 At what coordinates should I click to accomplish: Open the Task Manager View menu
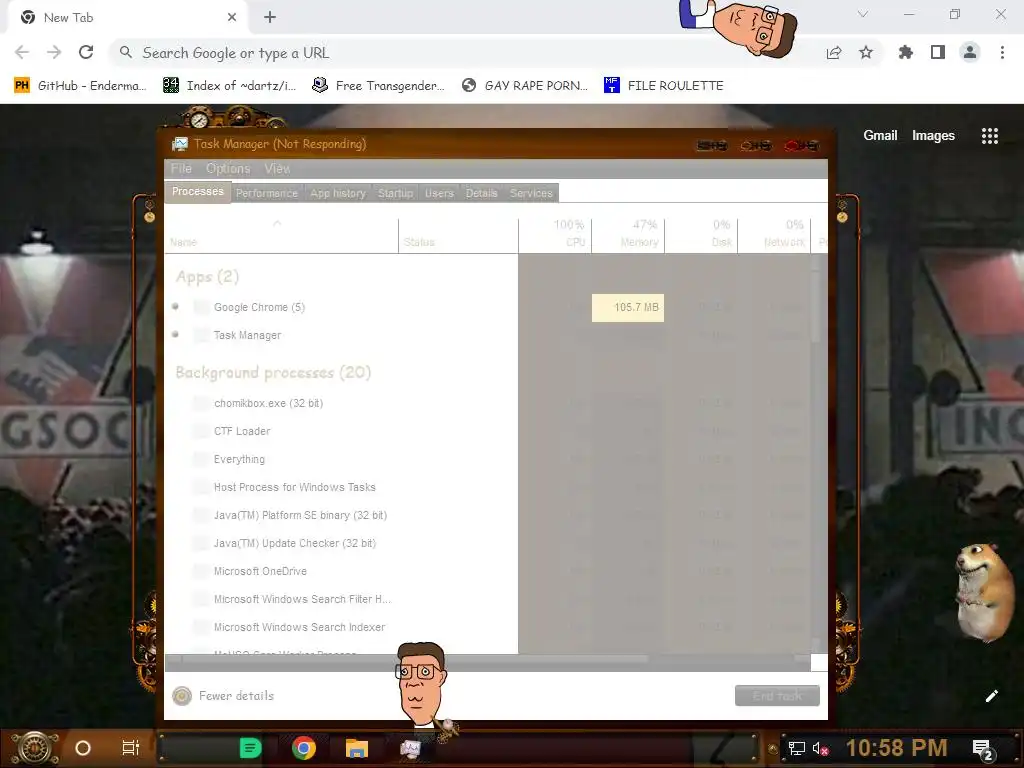click(277, 168)
